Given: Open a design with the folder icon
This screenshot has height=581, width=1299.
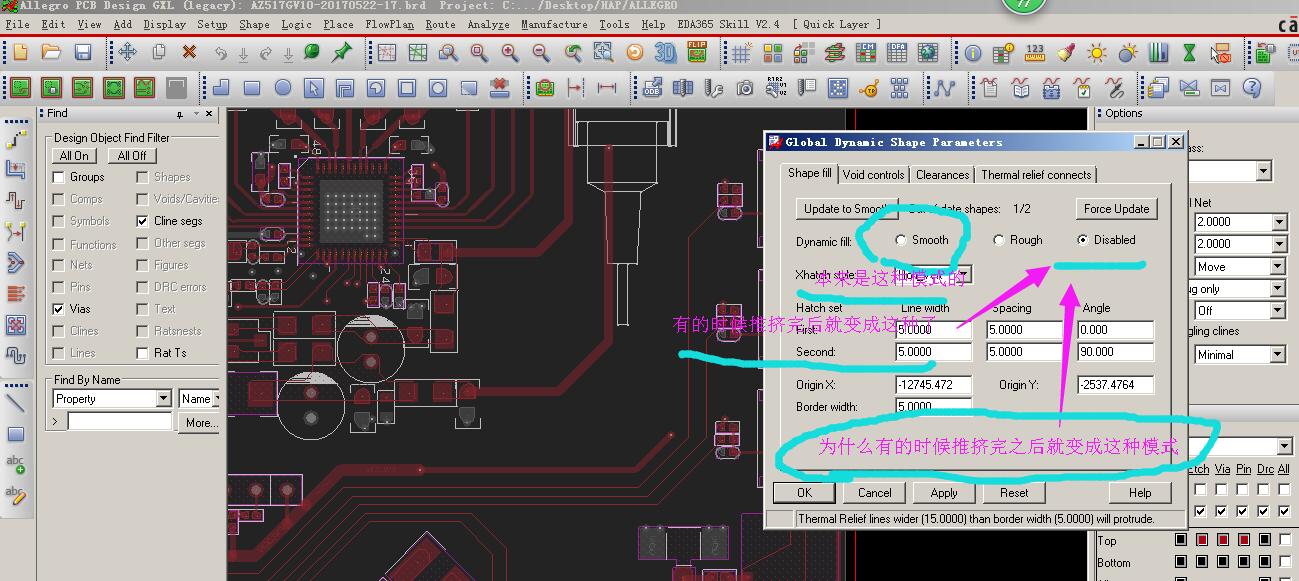Looking at the screenshot, I should 51,52.
